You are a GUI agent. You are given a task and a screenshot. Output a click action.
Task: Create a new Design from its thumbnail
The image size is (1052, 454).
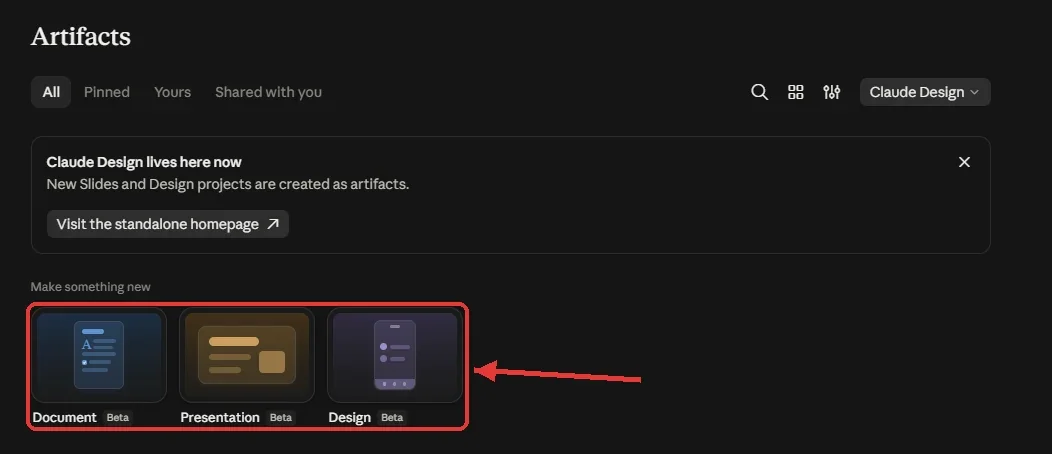click(394, 355)
